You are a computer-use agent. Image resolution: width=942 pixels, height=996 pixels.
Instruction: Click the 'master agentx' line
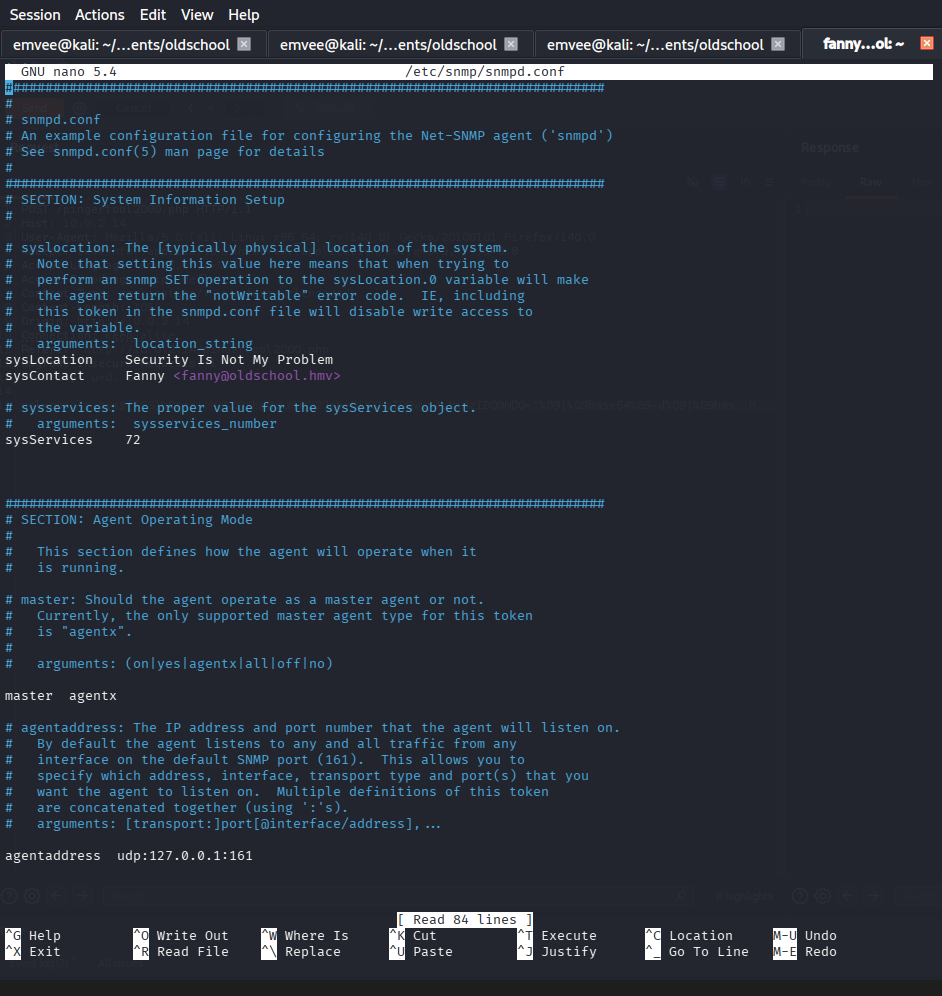pyautogui.click(x=61, y=696)
